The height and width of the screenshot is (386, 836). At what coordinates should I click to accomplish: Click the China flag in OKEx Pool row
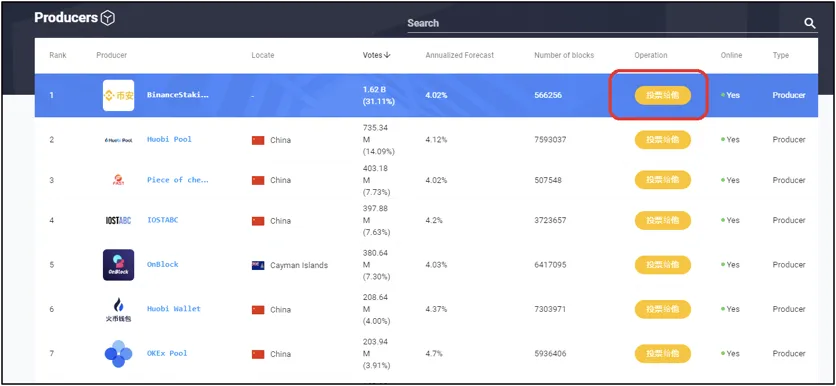pos(258,354)
